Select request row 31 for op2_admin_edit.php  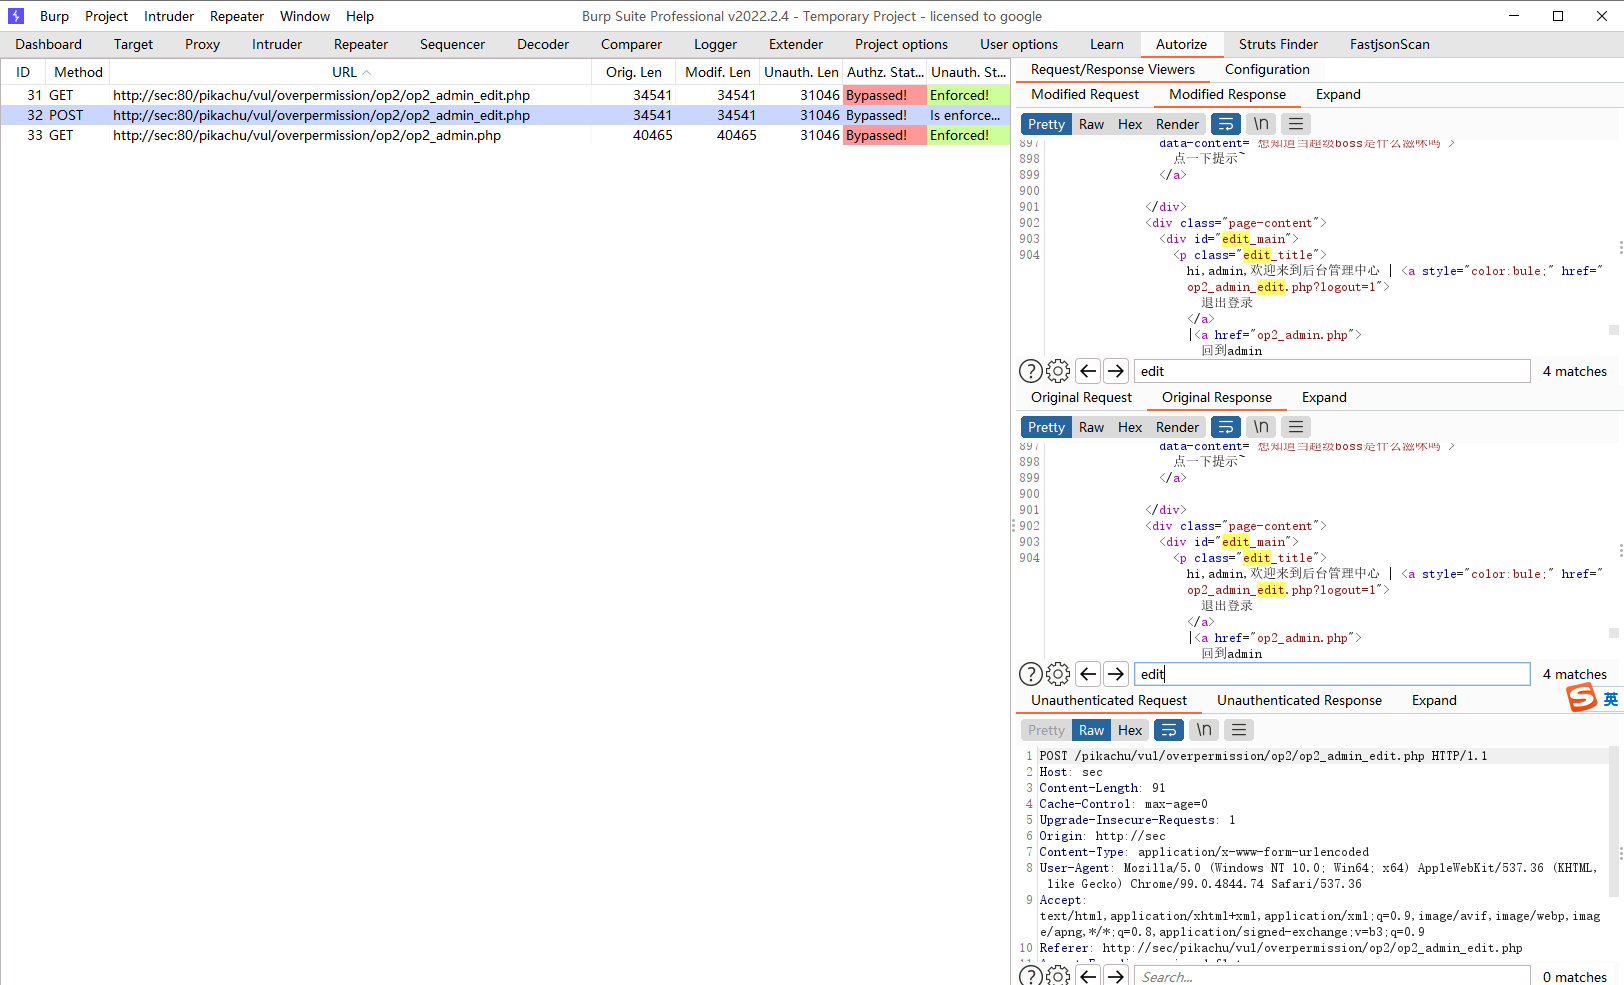[x=505, y=95]
